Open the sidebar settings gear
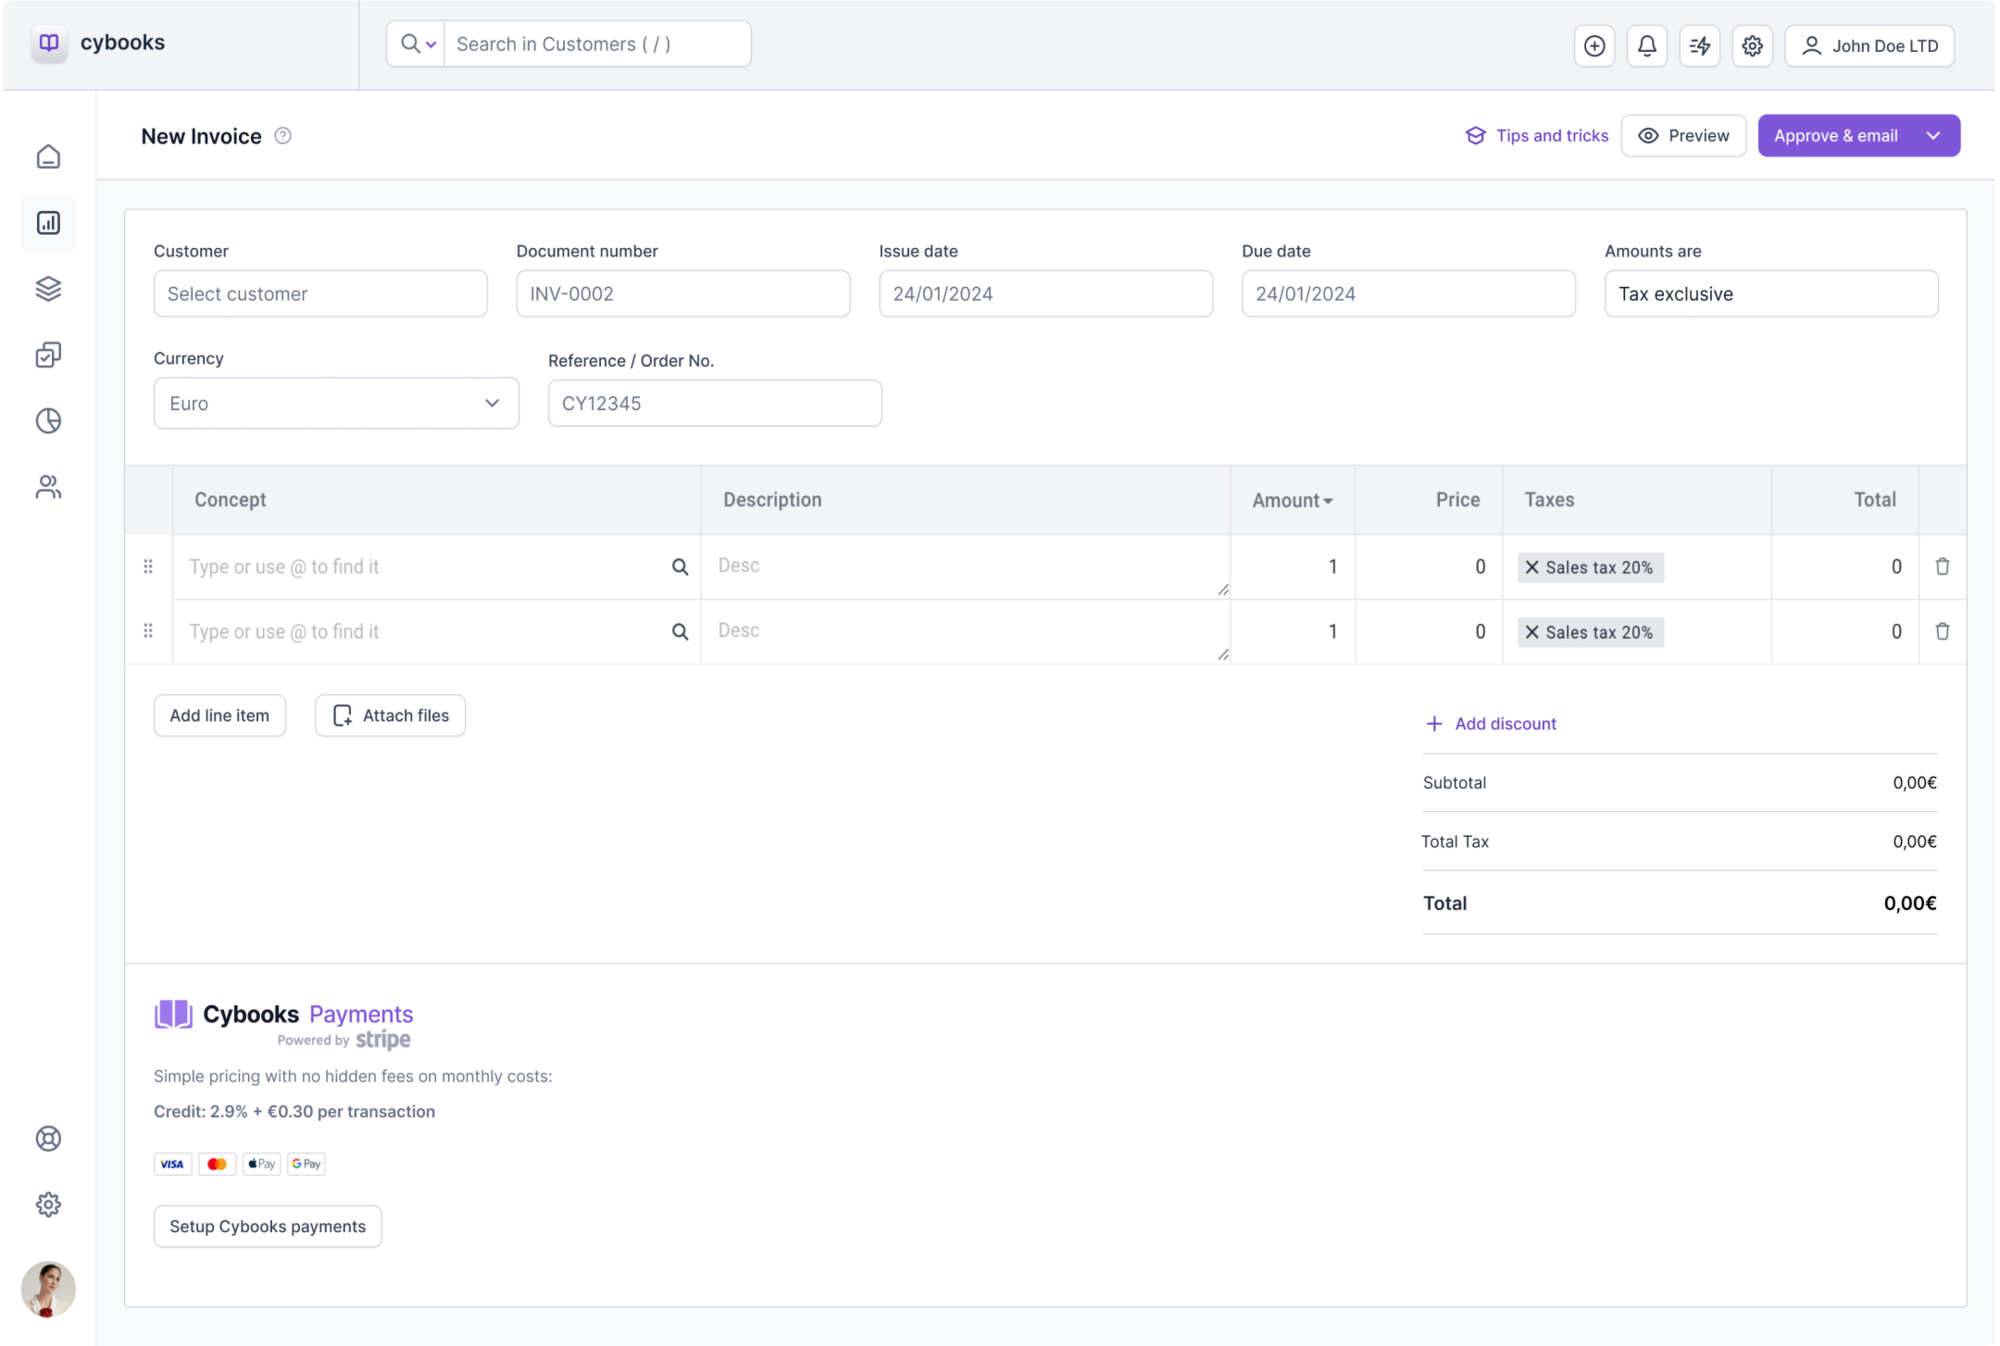 click(48, 1205)
